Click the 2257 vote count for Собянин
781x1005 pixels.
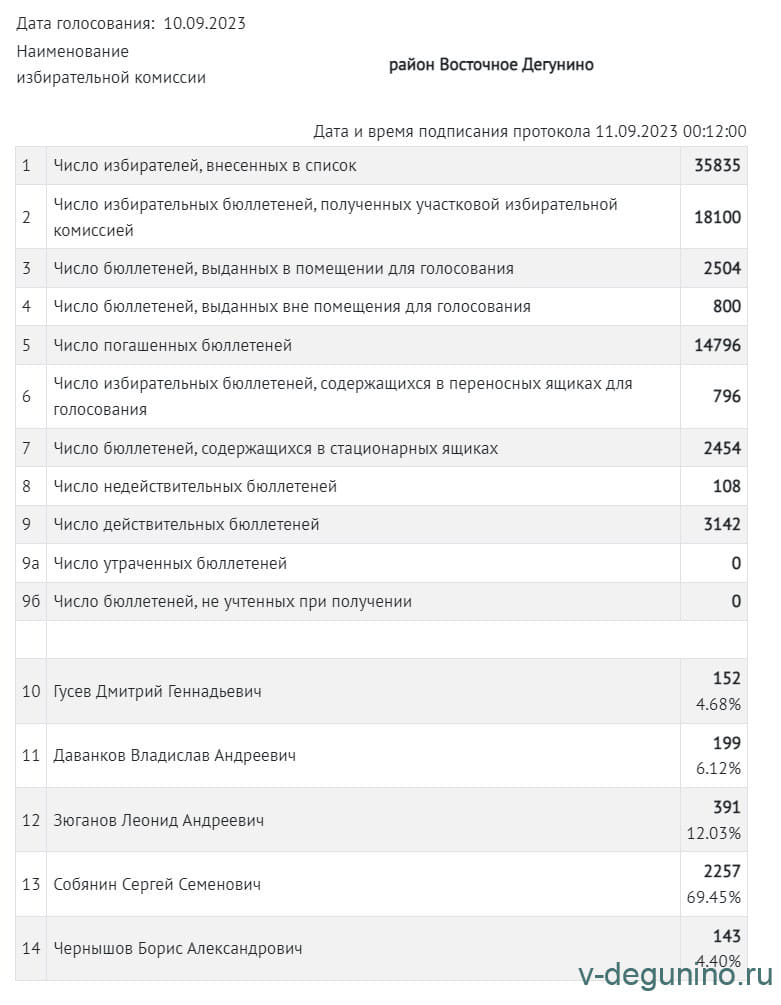722,871
